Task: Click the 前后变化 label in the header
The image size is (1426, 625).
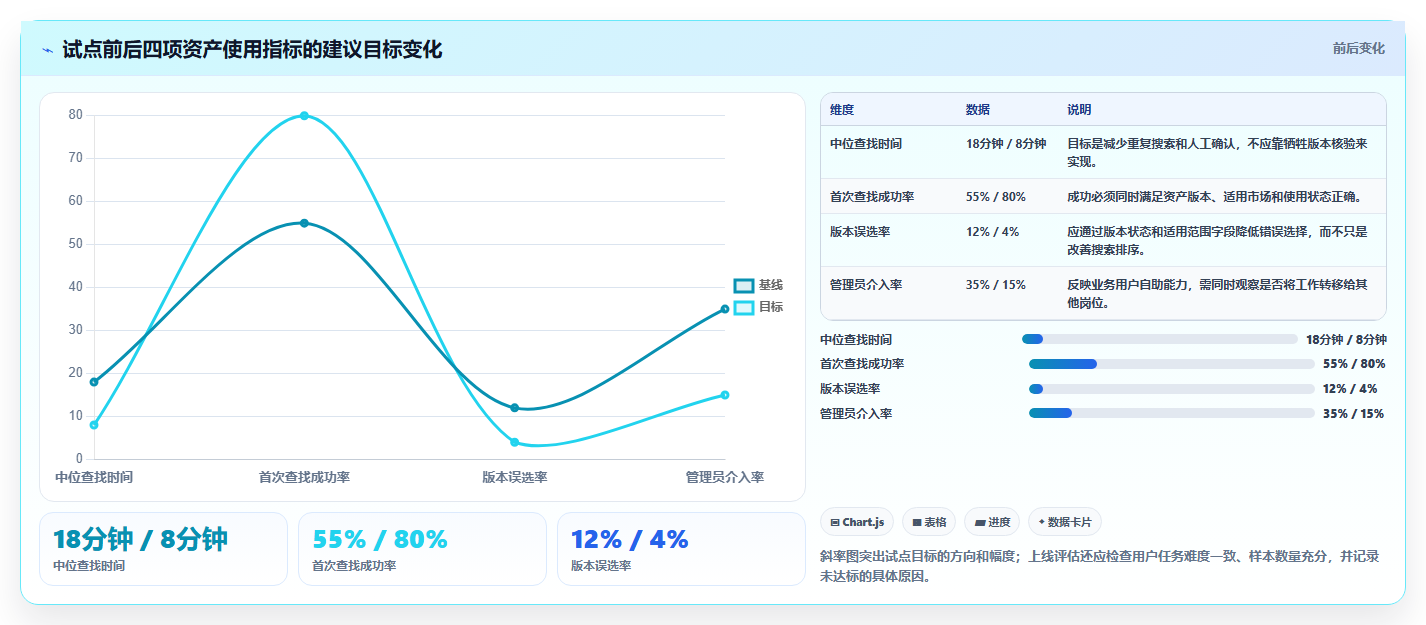Action: (x=1358, y=48)
